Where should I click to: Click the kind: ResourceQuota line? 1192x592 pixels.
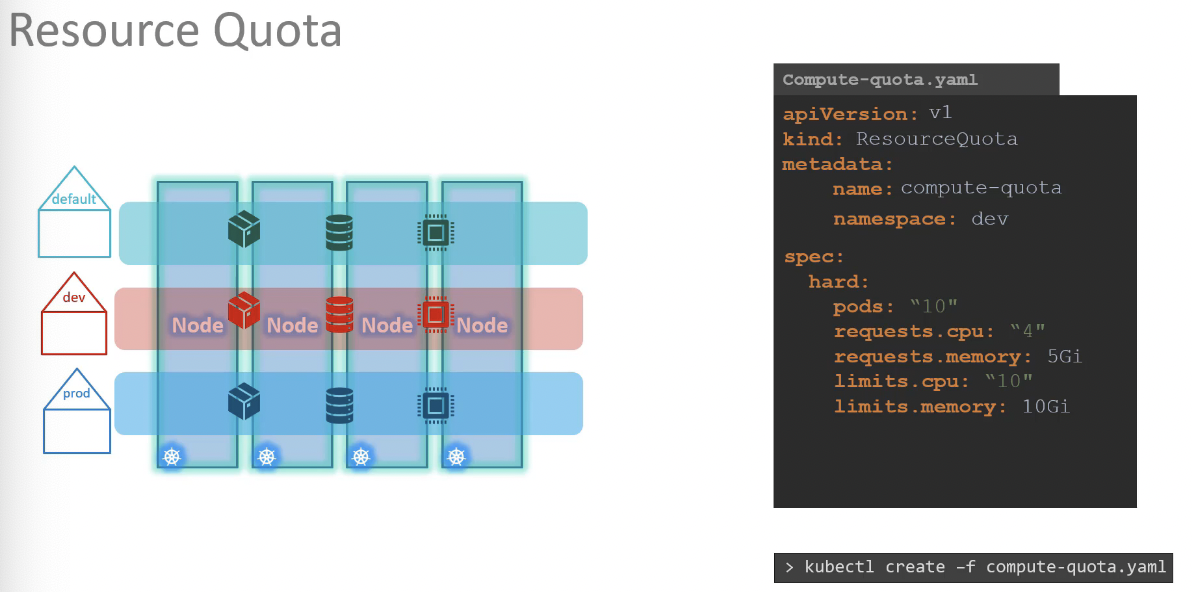click(900, 139)
